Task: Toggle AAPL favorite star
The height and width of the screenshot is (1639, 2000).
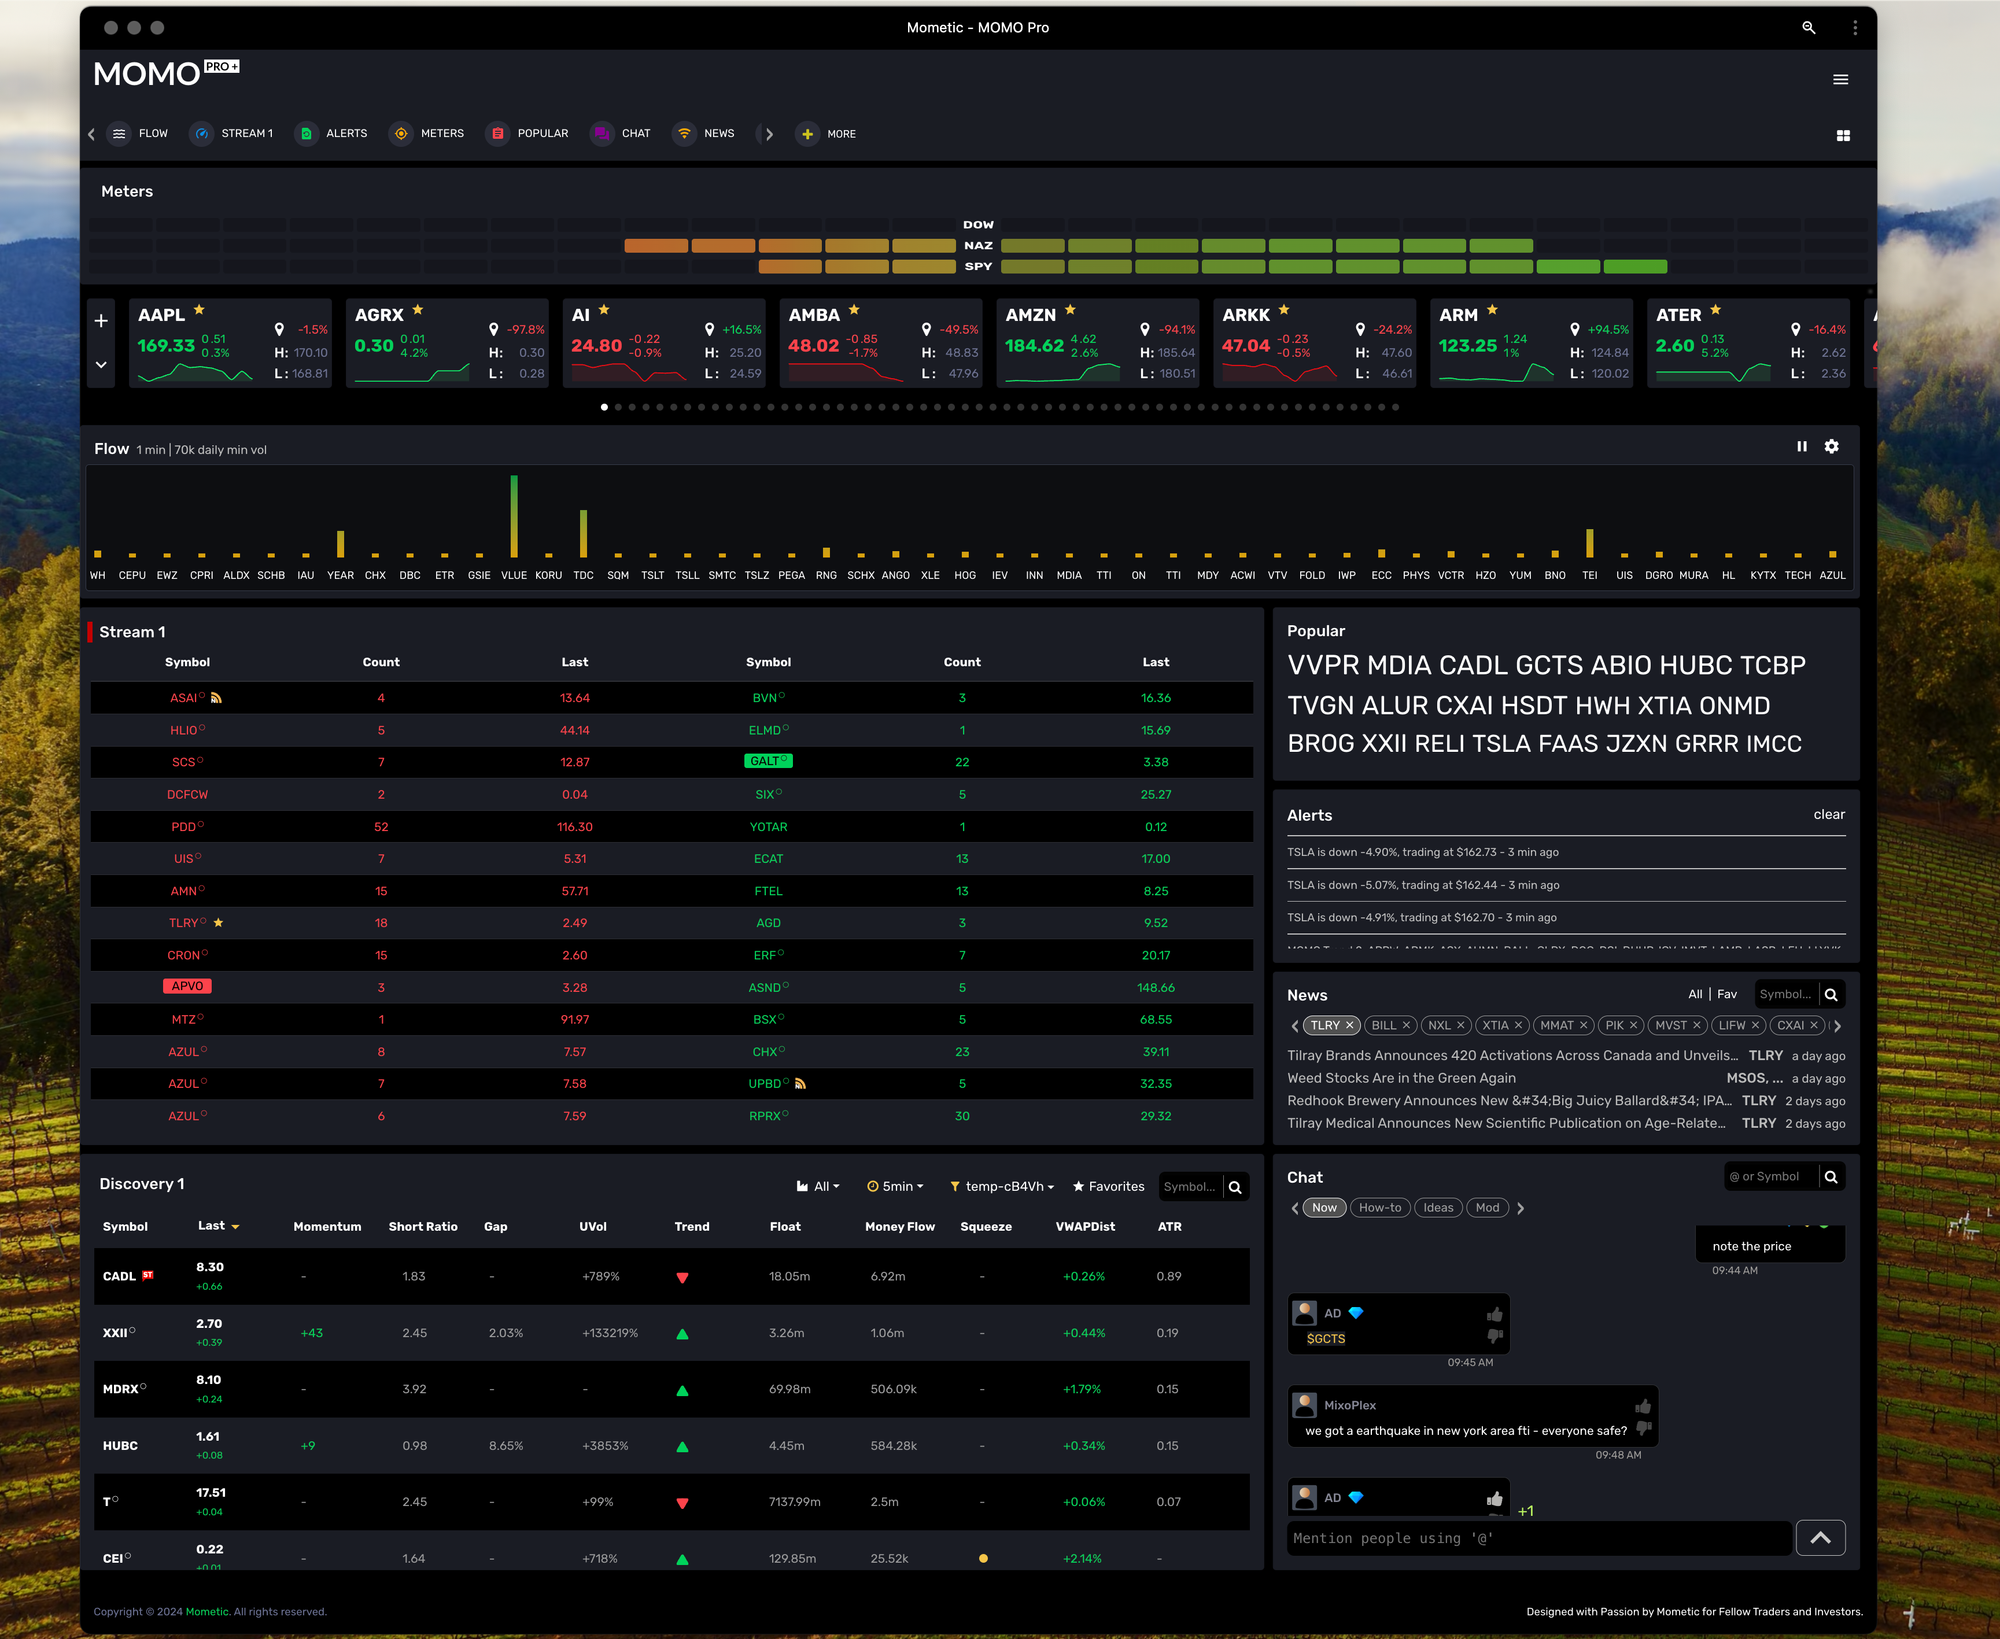Action: coord(199,310)
